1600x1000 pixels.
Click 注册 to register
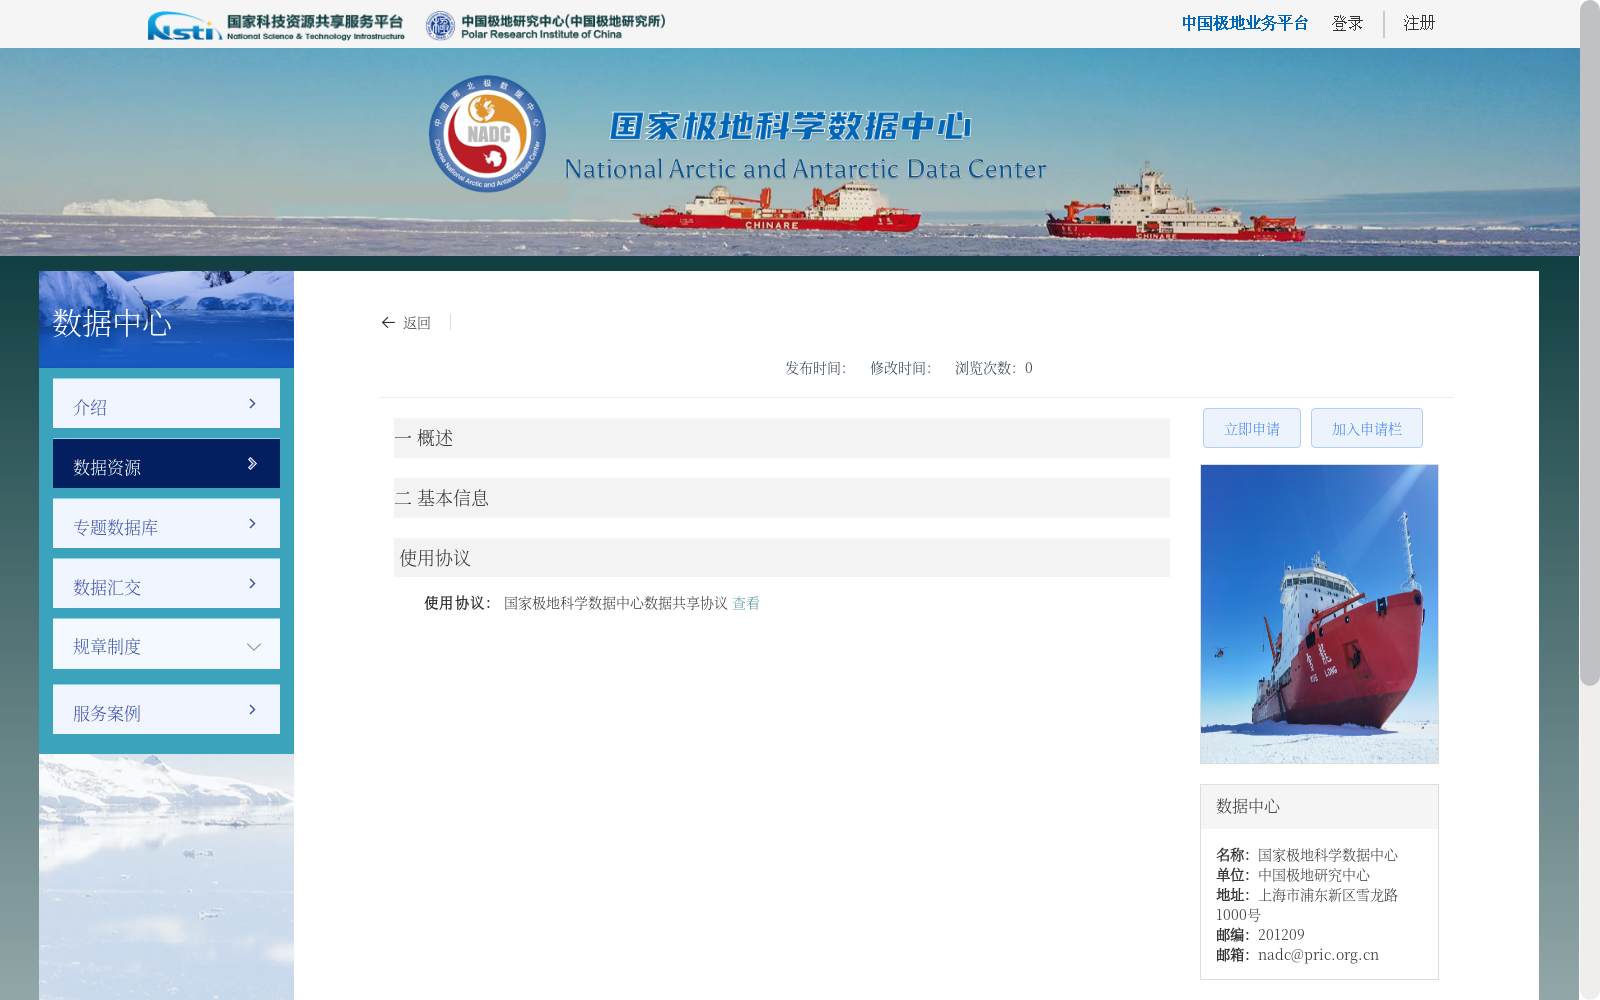point(1419,23)
